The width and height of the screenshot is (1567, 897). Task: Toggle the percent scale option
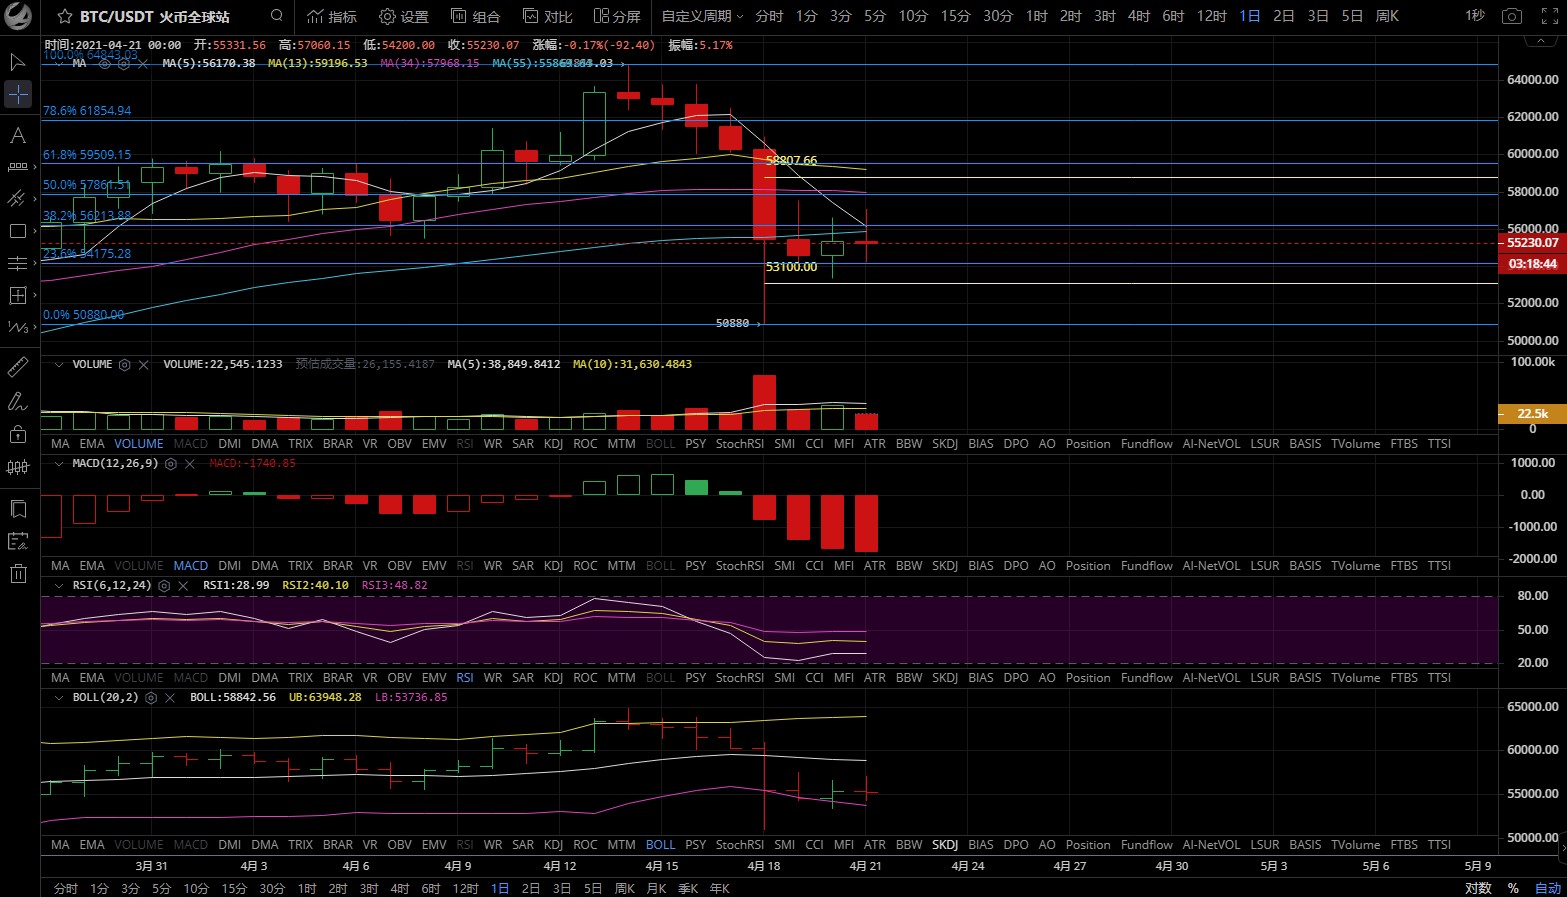click(1513, 888)
